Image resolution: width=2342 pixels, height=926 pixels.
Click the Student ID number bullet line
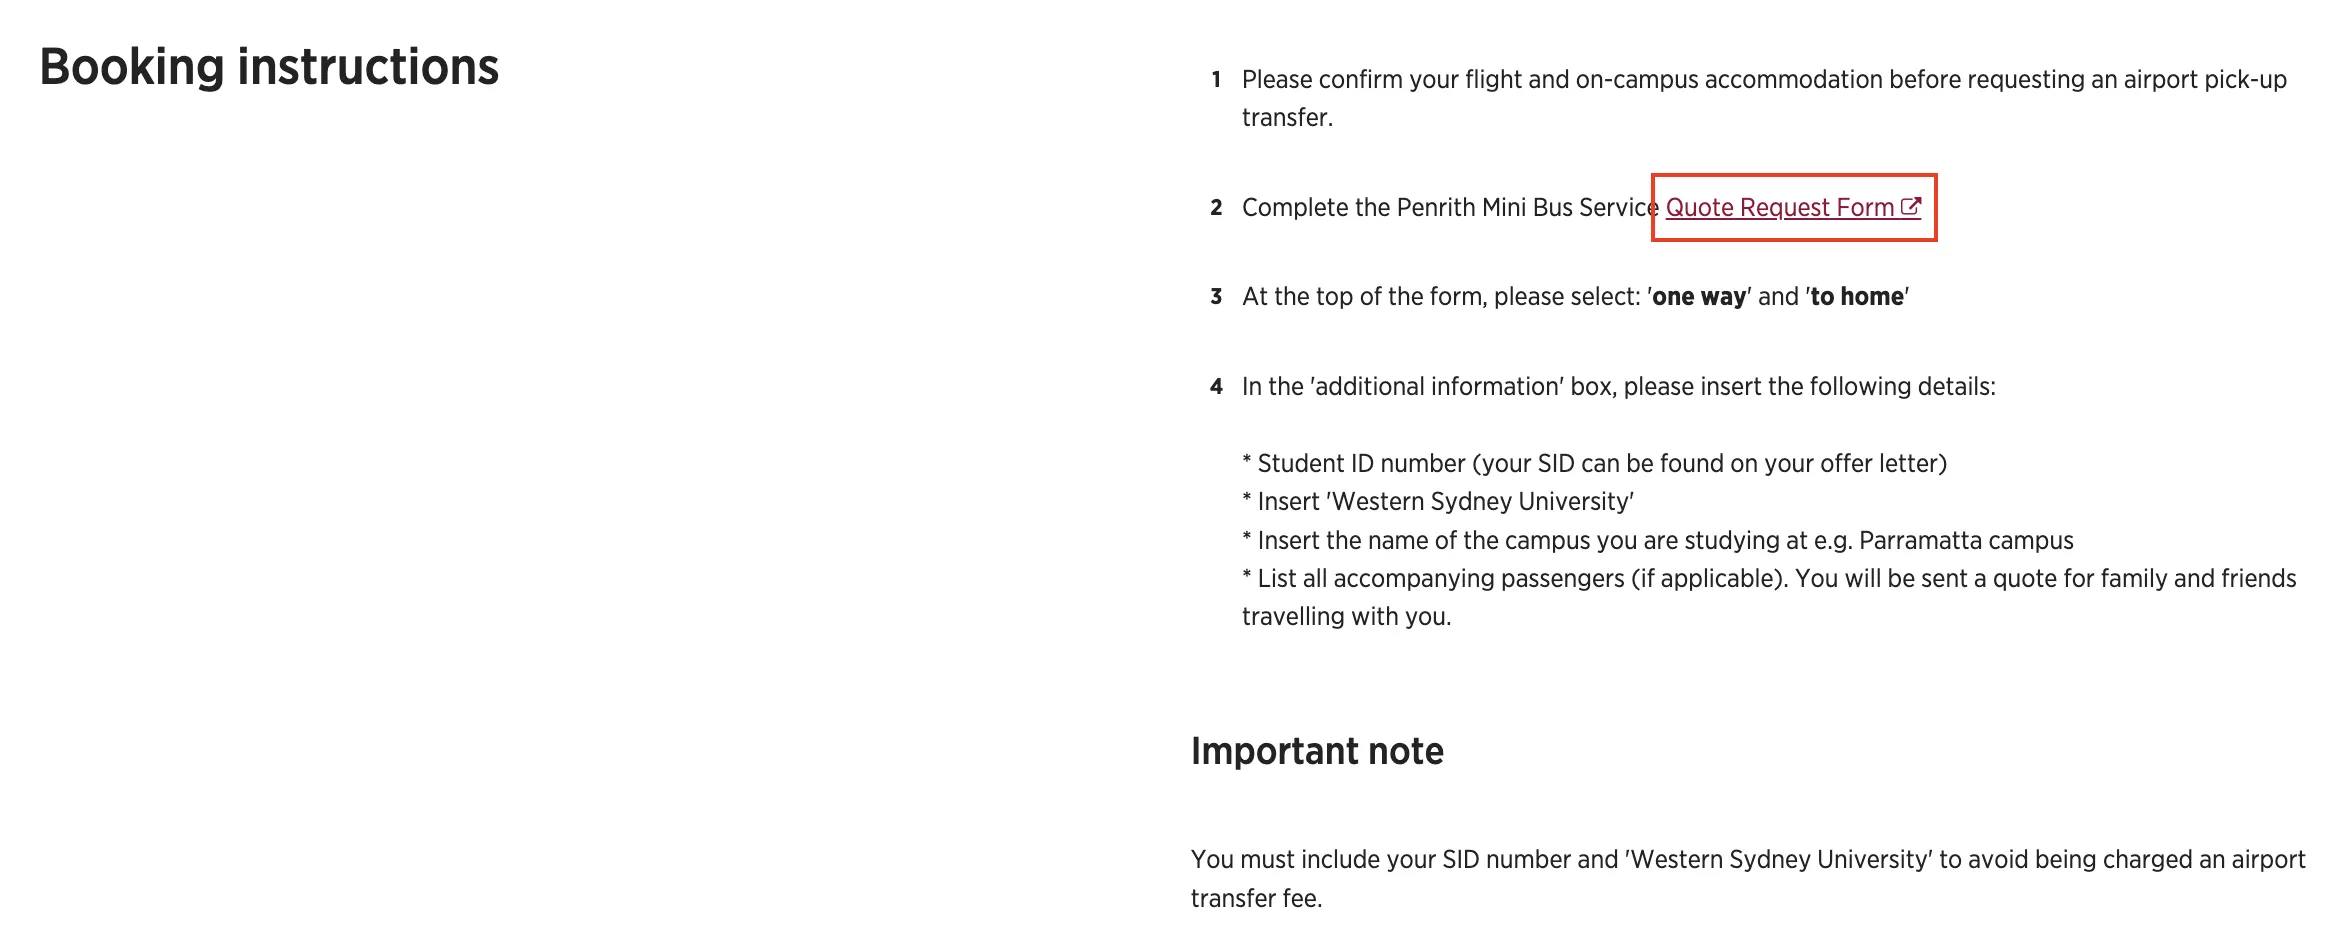[1594, 464]
